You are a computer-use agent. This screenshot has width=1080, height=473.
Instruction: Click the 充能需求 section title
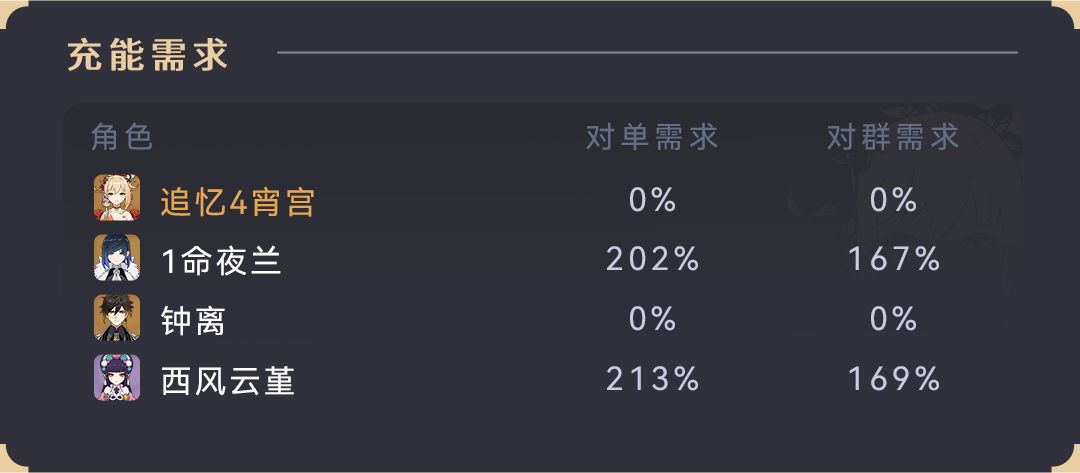pyautogui.click(x=148, y=54)
